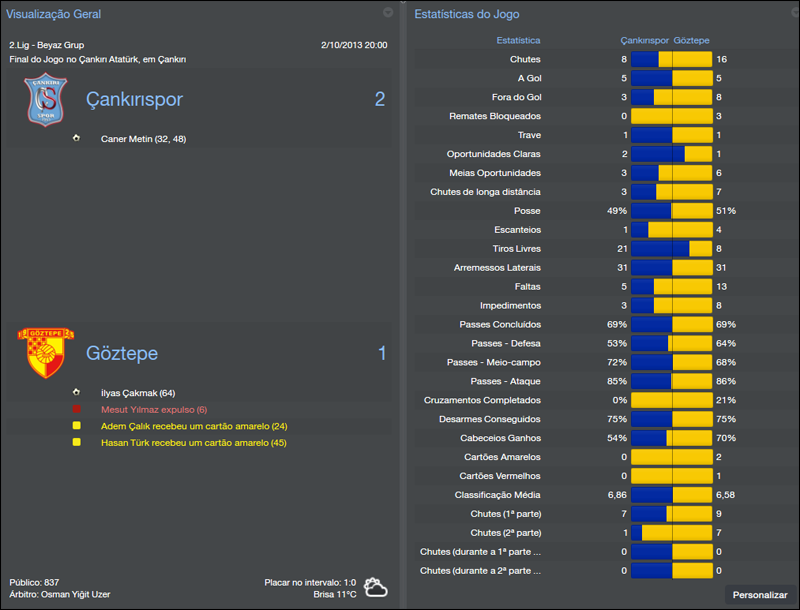
Task: Click the Çankırıspor club crest
Action: tap(44, 101)
